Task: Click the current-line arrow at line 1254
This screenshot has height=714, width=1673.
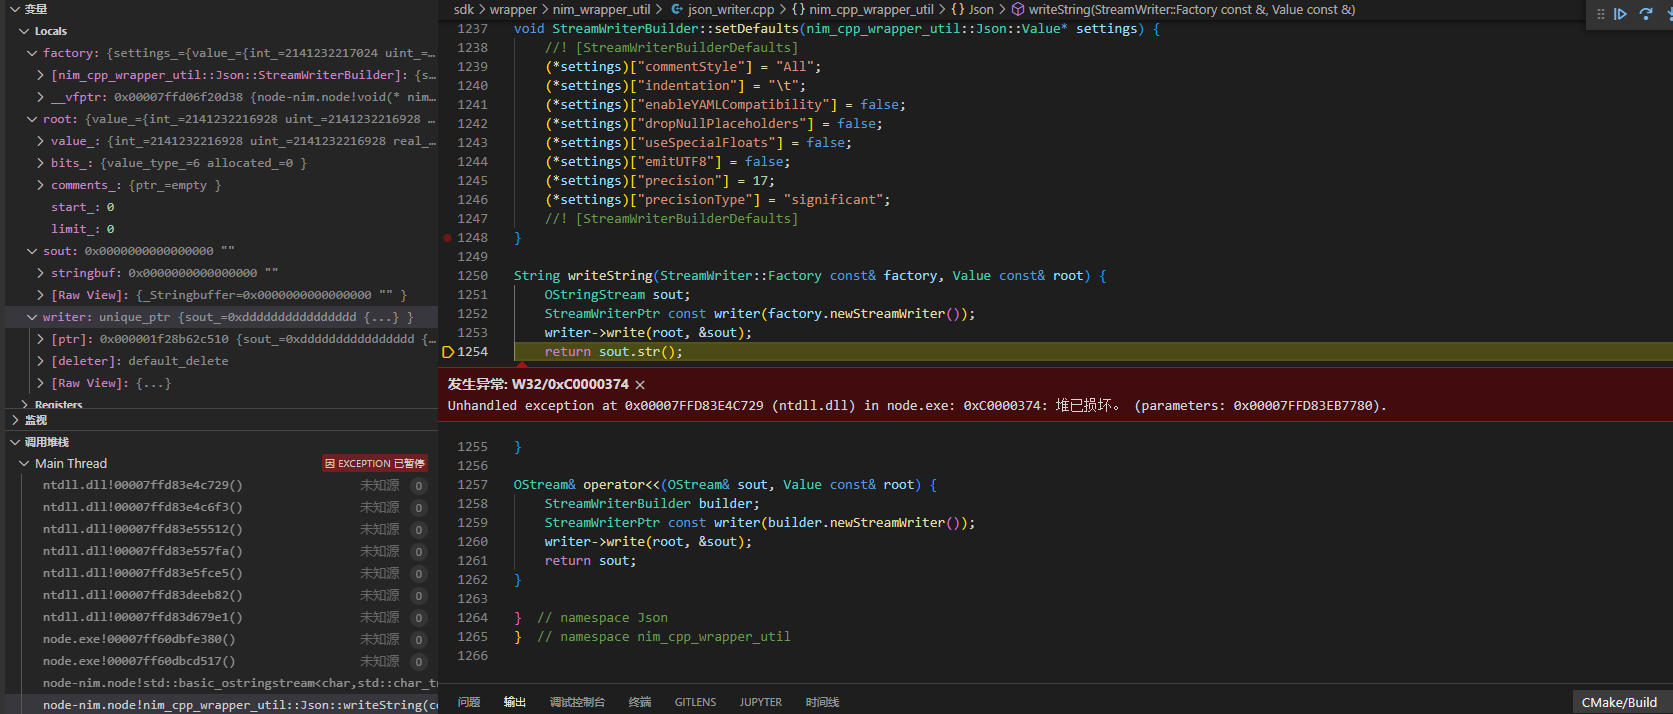Action: (448, 352)
